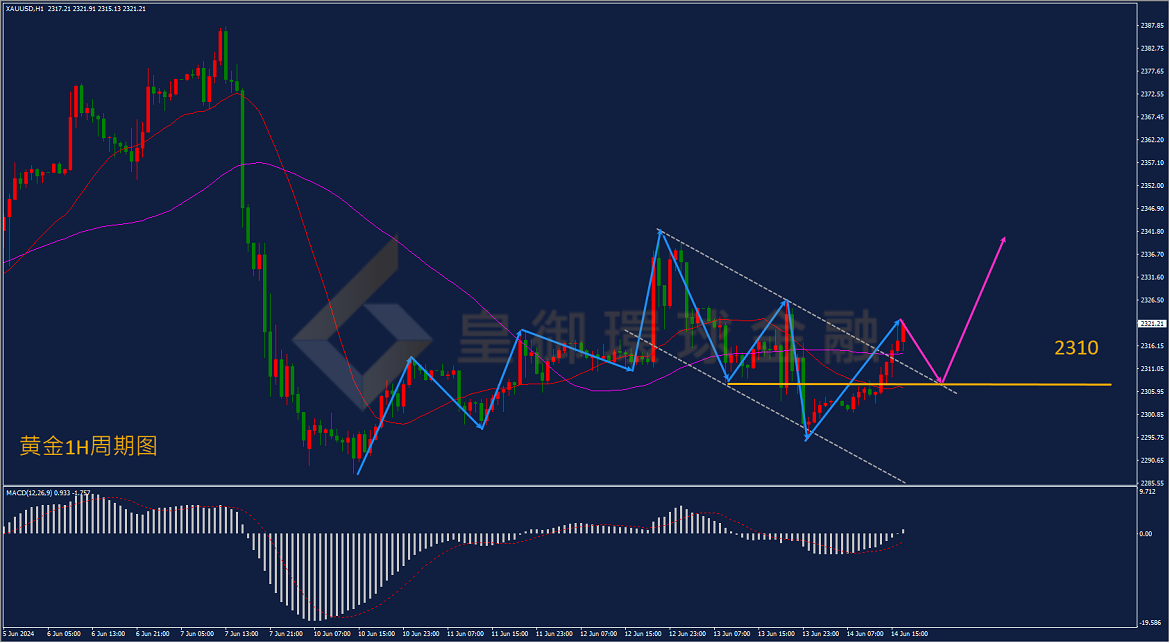1170x643 pixels.
Task: Click the 2387.85 price axis label
Action: pos(1152,25)
